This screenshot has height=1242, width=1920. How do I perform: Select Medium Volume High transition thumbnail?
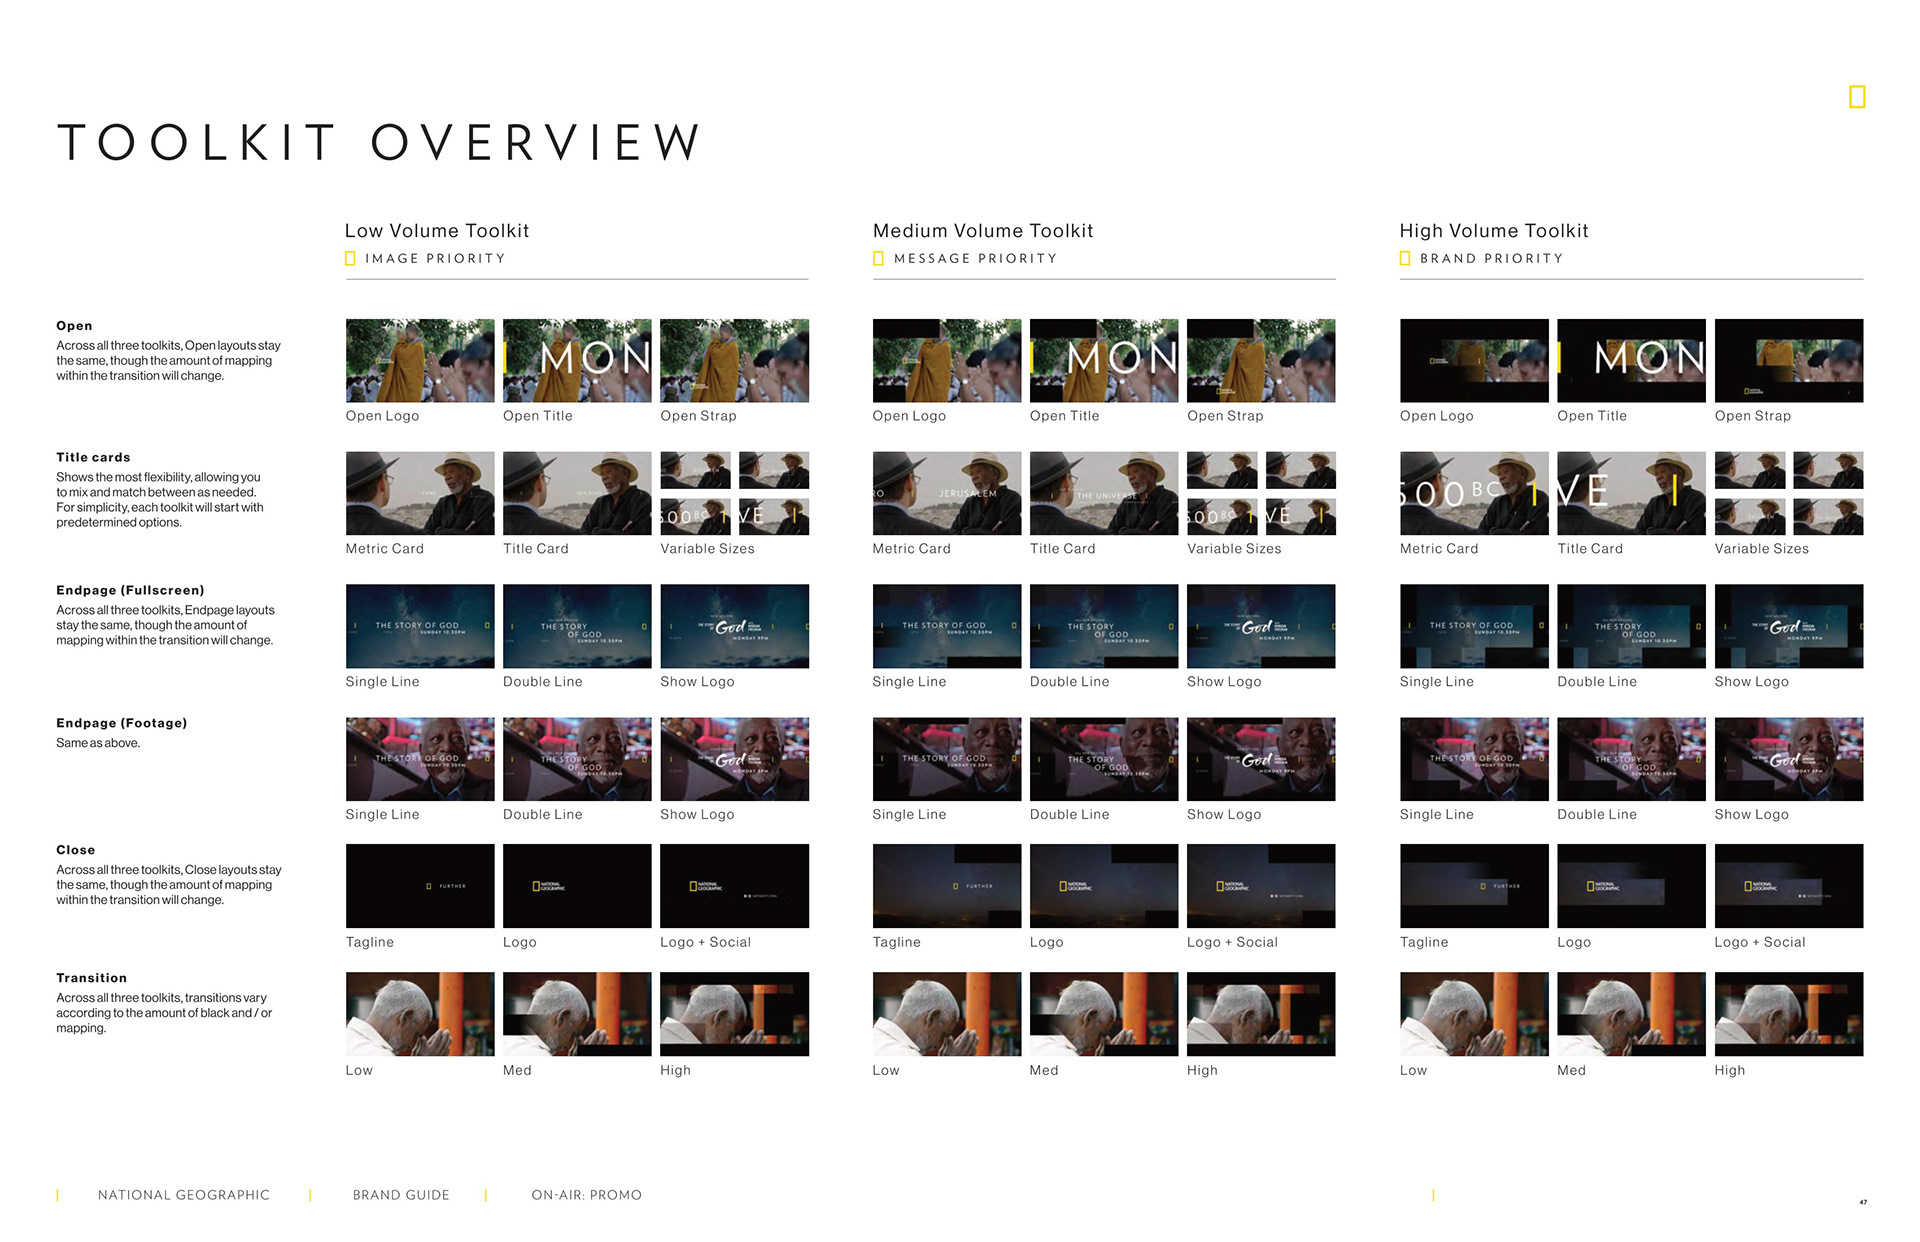pyautogui.click(x=1261, y=1014)
